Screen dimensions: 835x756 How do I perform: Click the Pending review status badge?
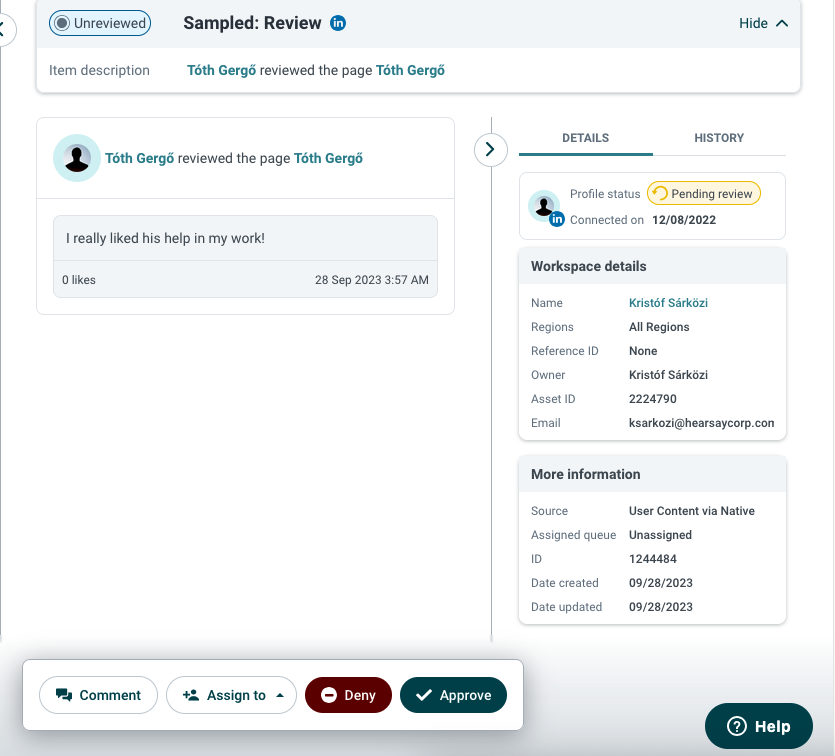point(703,193)
